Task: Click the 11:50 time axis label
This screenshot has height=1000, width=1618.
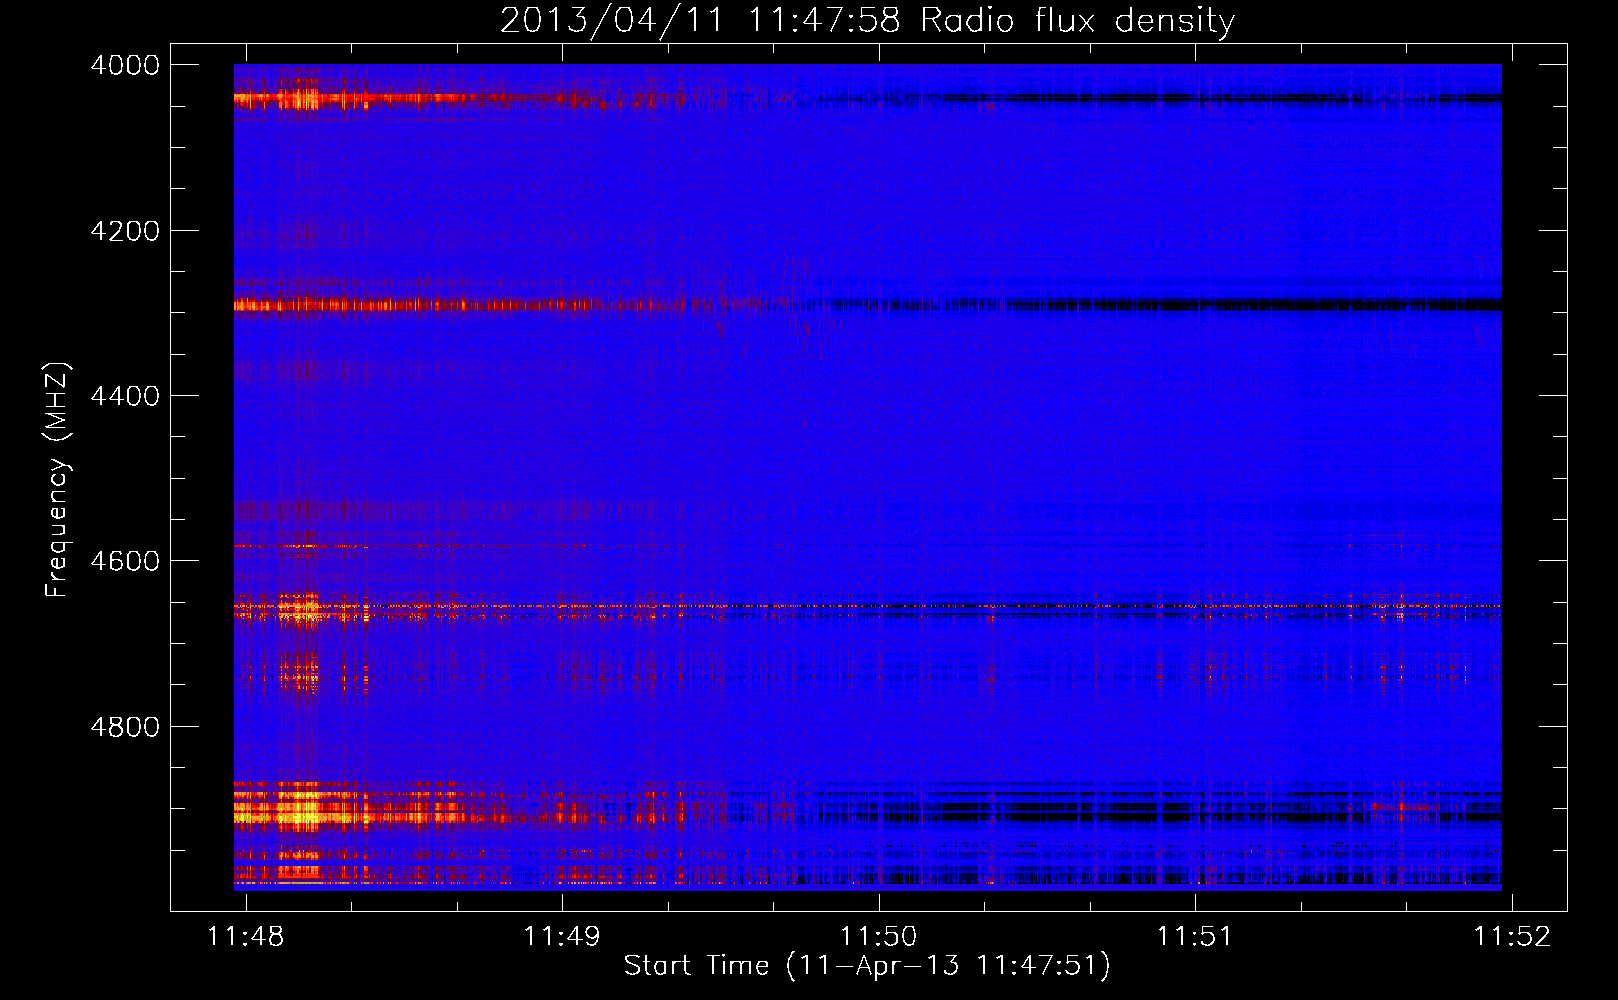Action: click(879, 936)
